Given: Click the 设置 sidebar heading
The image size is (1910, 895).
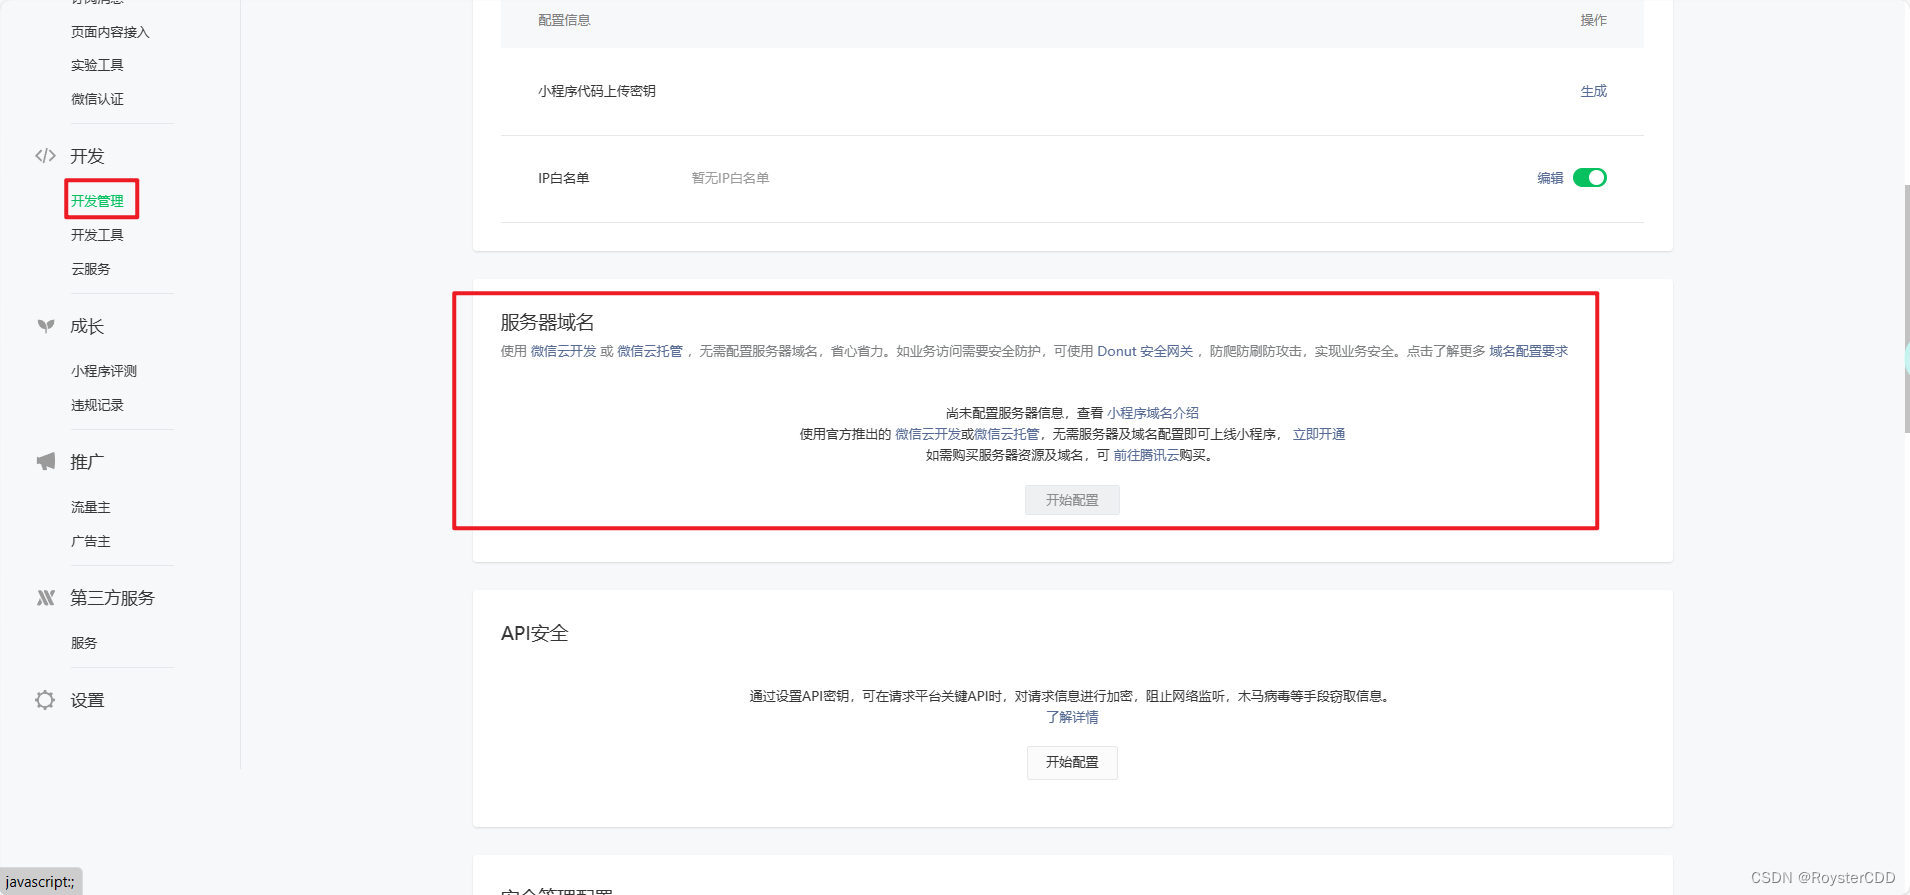Looking at the screenshot, I should (87, 700).
